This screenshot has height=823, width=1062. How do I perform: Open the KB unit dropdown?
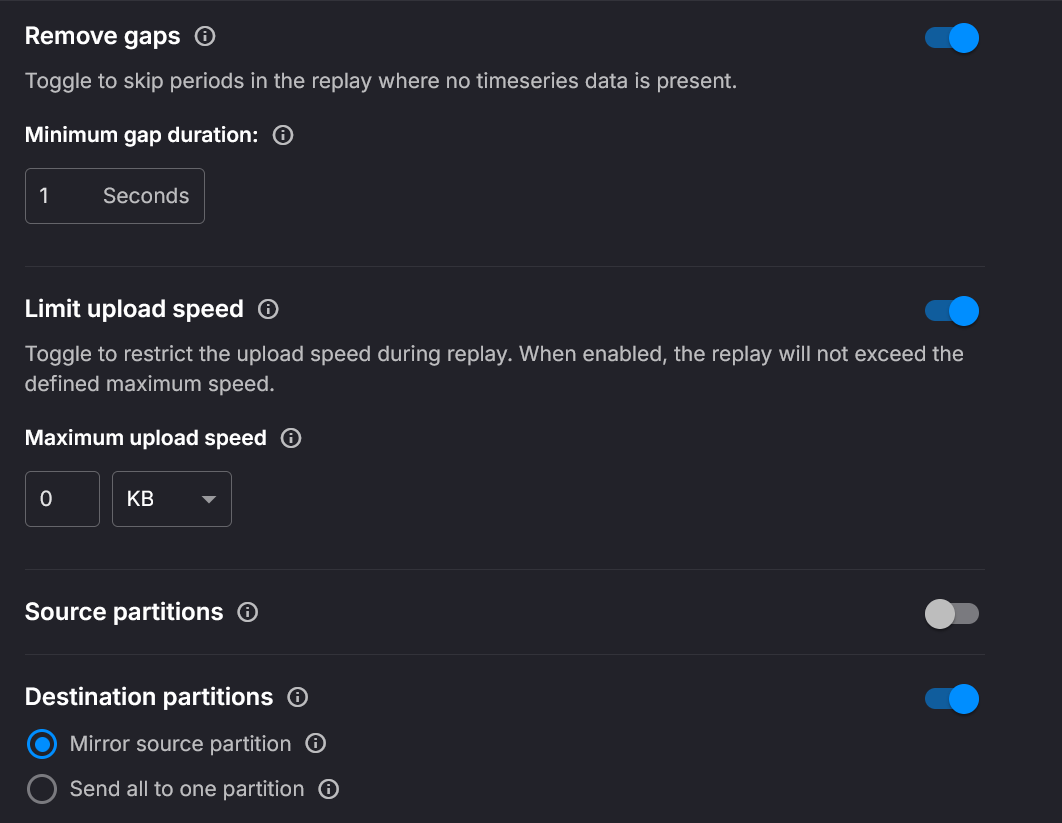tap(171, 498)
